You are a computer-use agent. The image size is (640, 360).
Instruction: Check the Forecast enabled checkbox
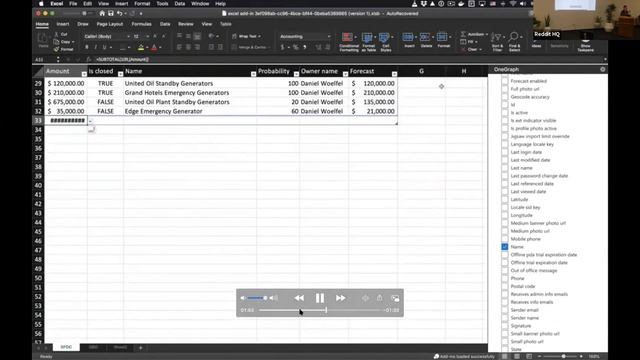coord(505,81)
